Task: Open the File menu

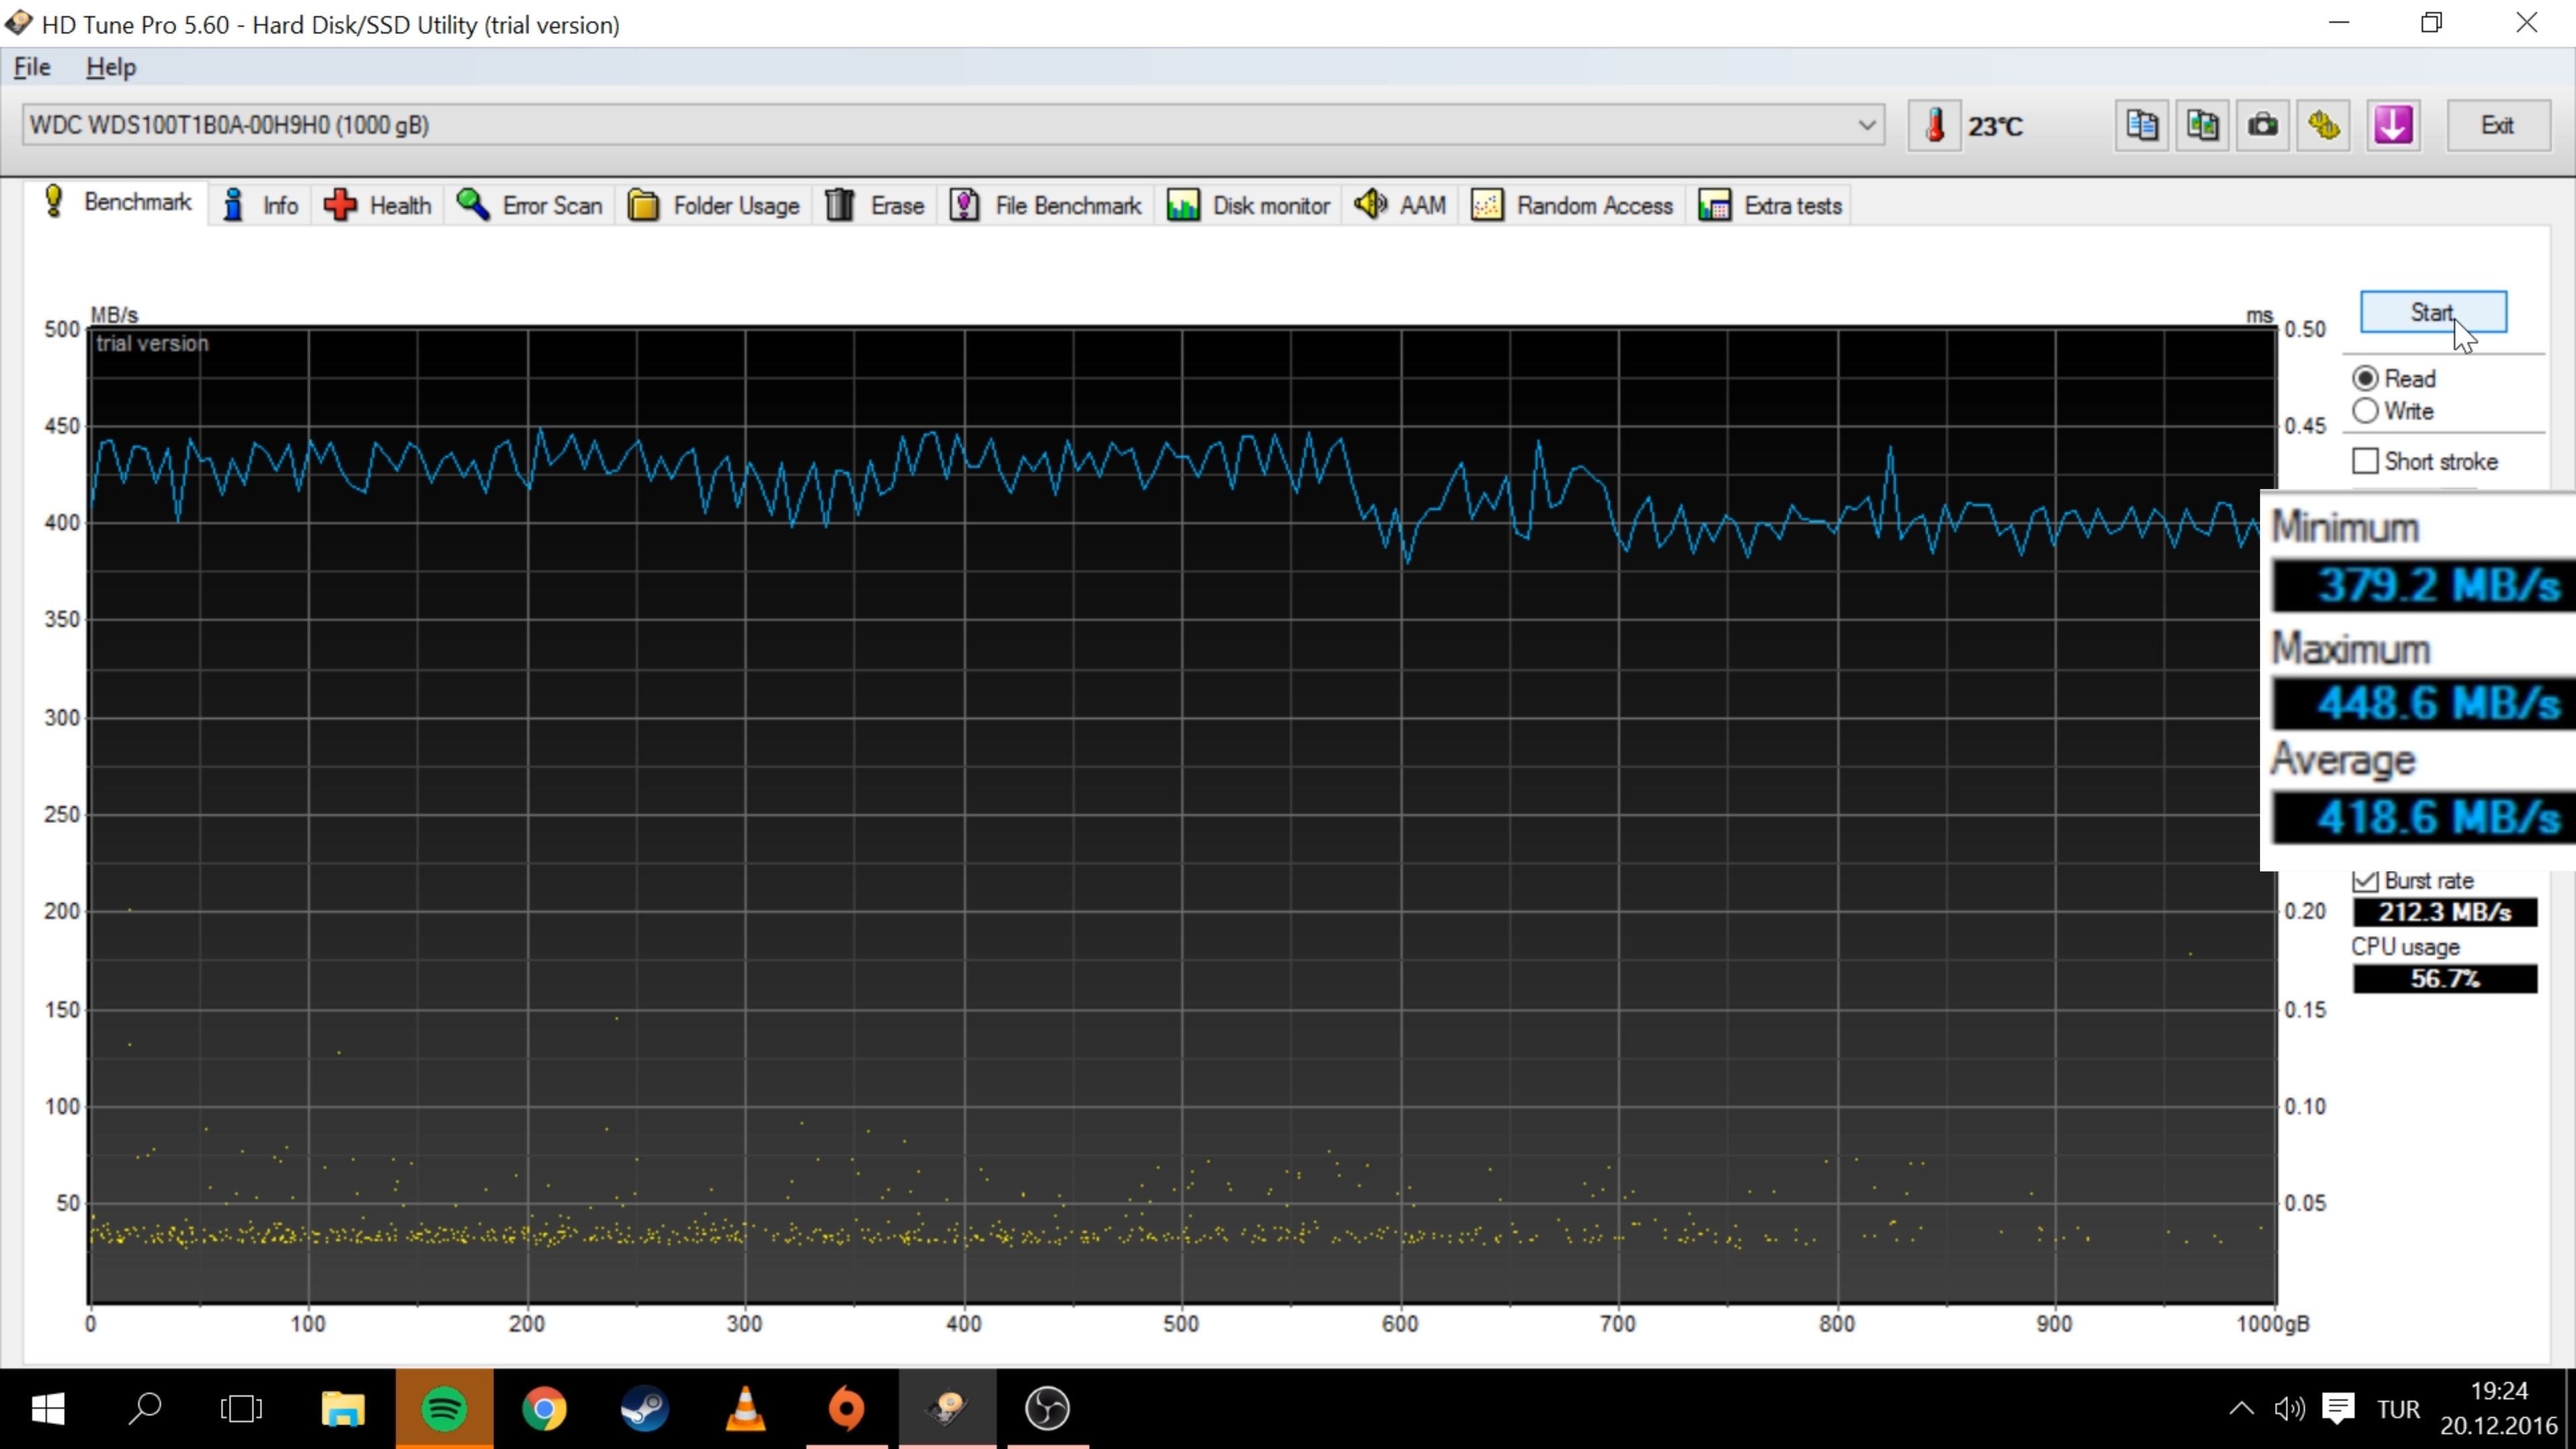Action: (x=32, y=67)
